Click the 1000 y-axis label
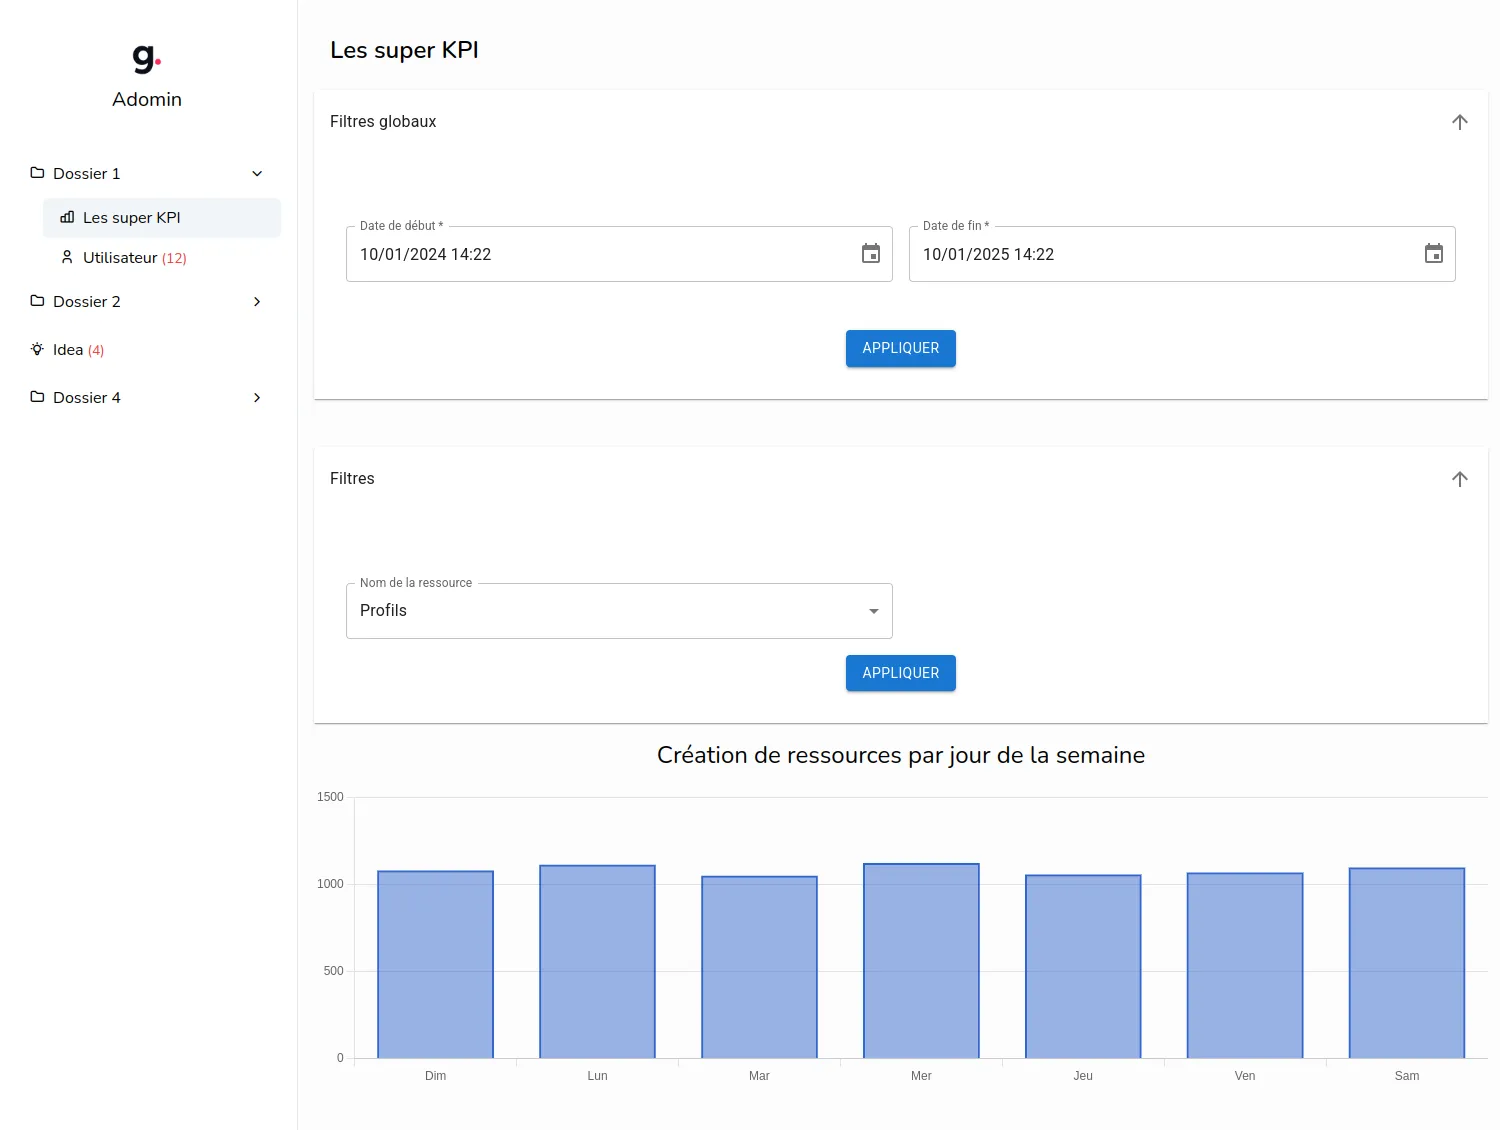Viewport: 1500px width, 1130px height. pos(330,884)
